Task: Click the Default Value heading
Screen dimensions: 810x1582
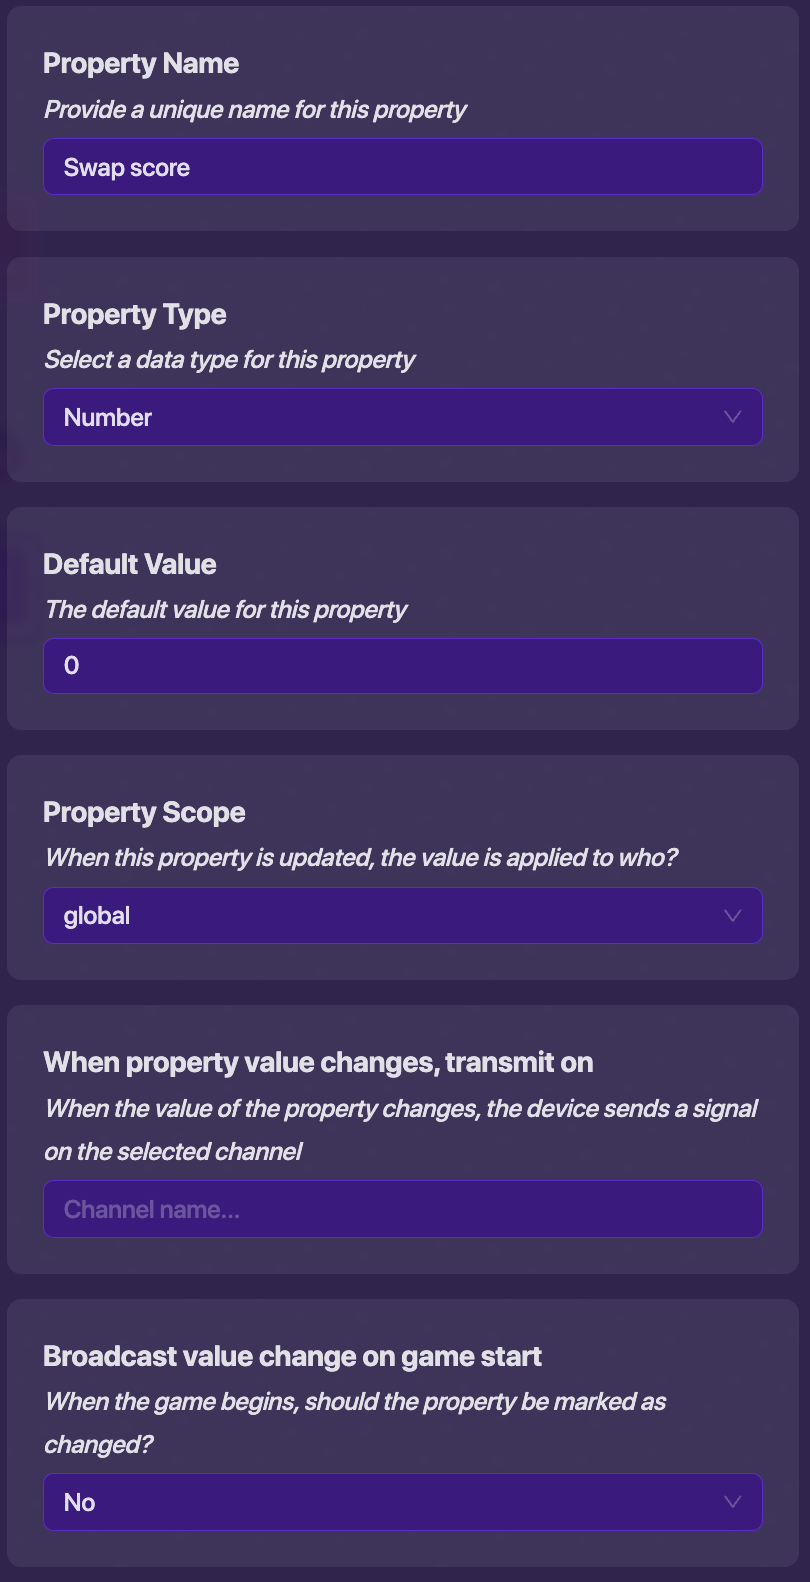Action: tap(130, 565)
